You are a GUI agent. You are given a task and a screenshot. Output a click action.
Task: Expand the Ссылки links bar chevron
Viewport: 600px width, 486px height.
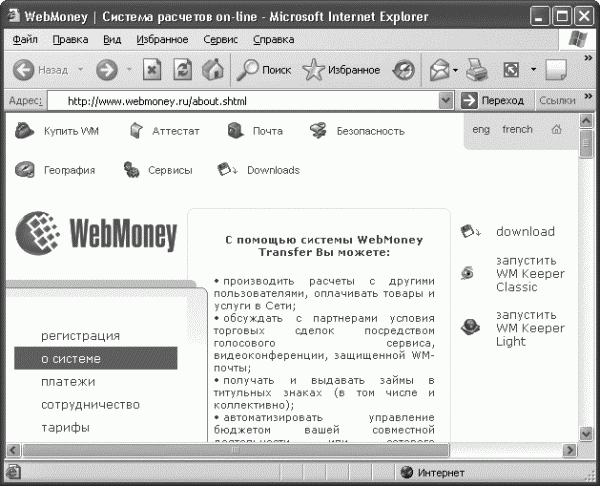[x=588, y=96]
